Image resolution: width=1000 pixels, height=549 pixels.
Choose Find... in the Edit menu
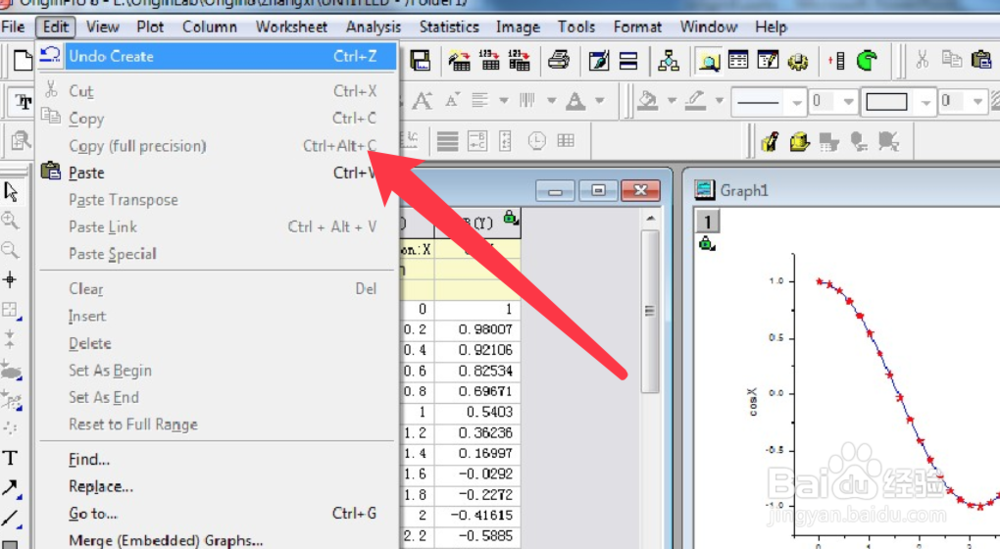pyautogui.click(x=217, y=459)
